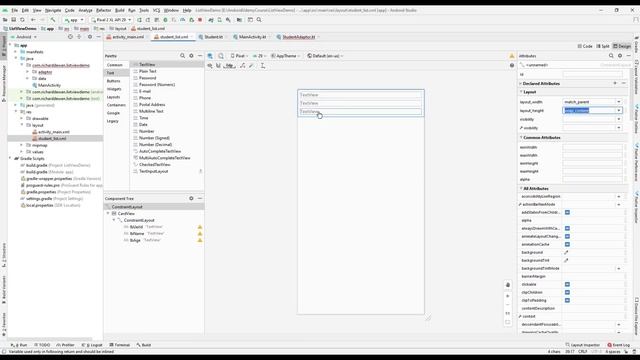The image size is (640, 360).
Task: Toggle clipChildren attribute checkbox
Action: [567, 292]
